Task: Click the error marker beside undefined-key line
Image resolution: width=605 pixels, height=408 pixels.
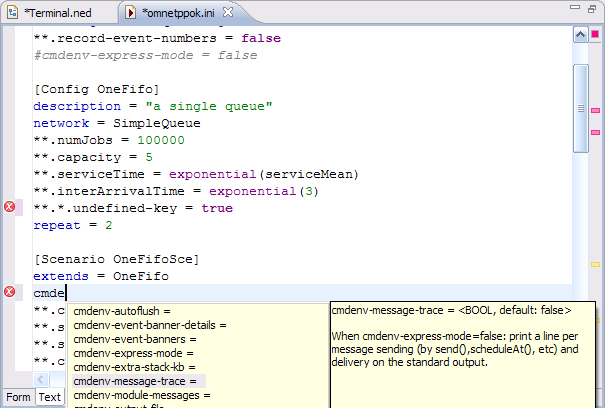Action: click(x=10, y=207)
